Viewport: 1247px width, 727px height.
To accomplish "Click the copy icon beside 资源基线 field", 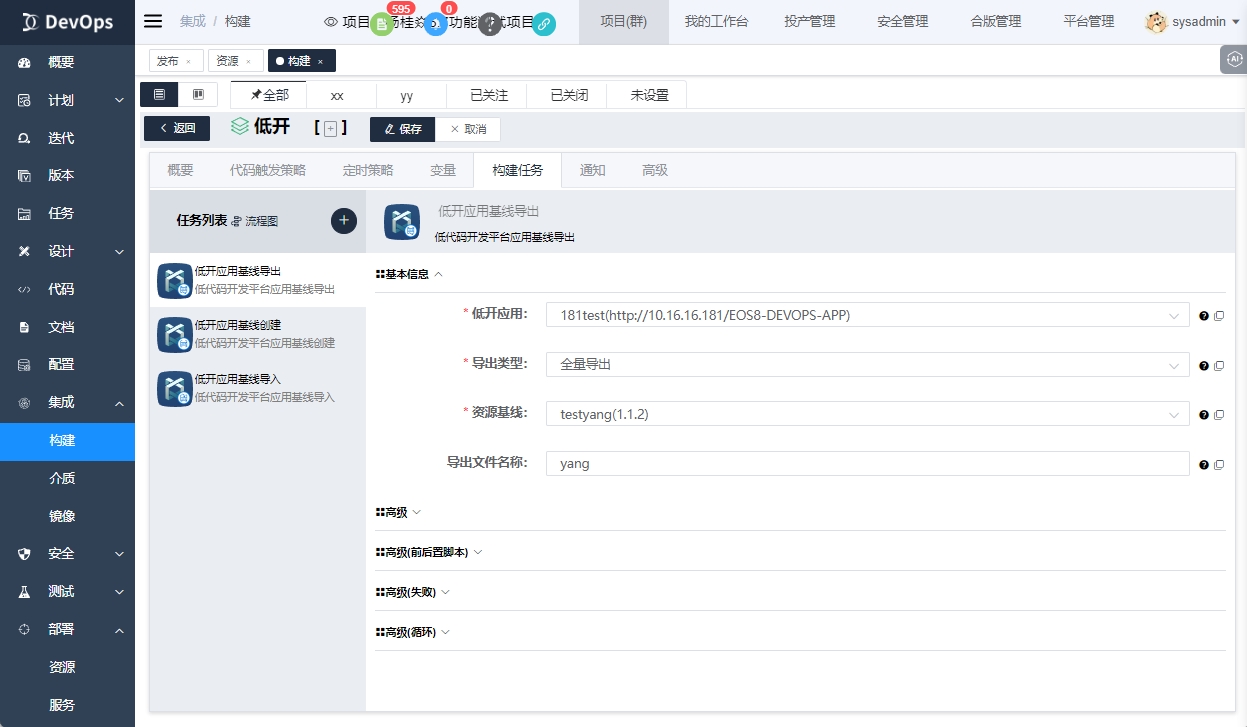I will 1219,414.
